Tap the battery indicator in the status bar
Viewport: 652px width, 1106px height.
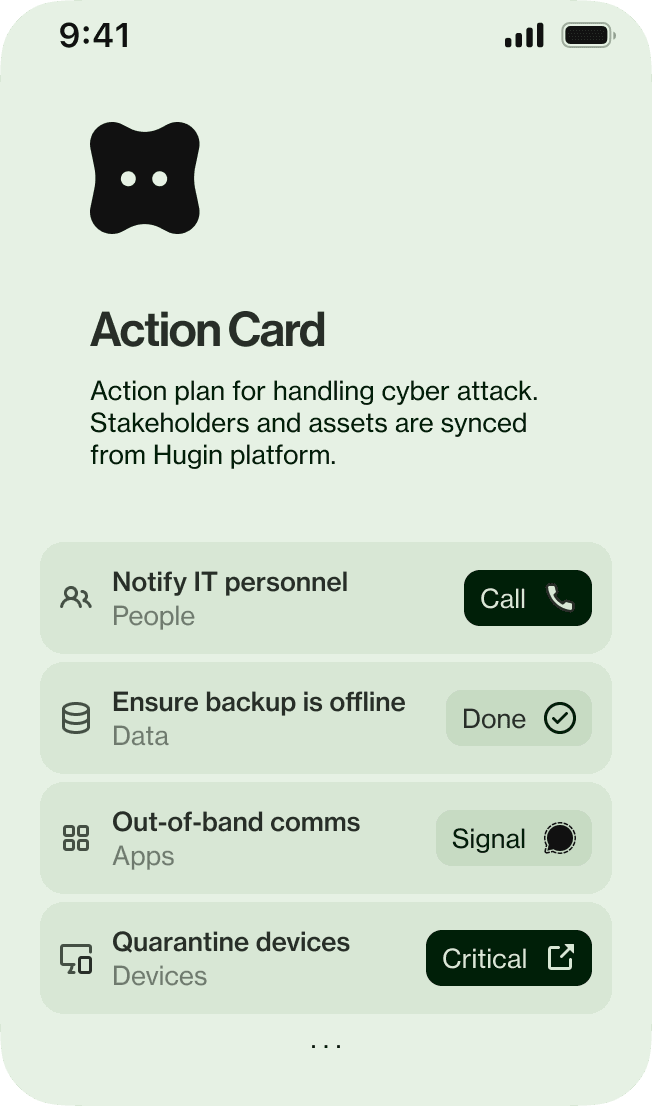[x=588, y=35]
